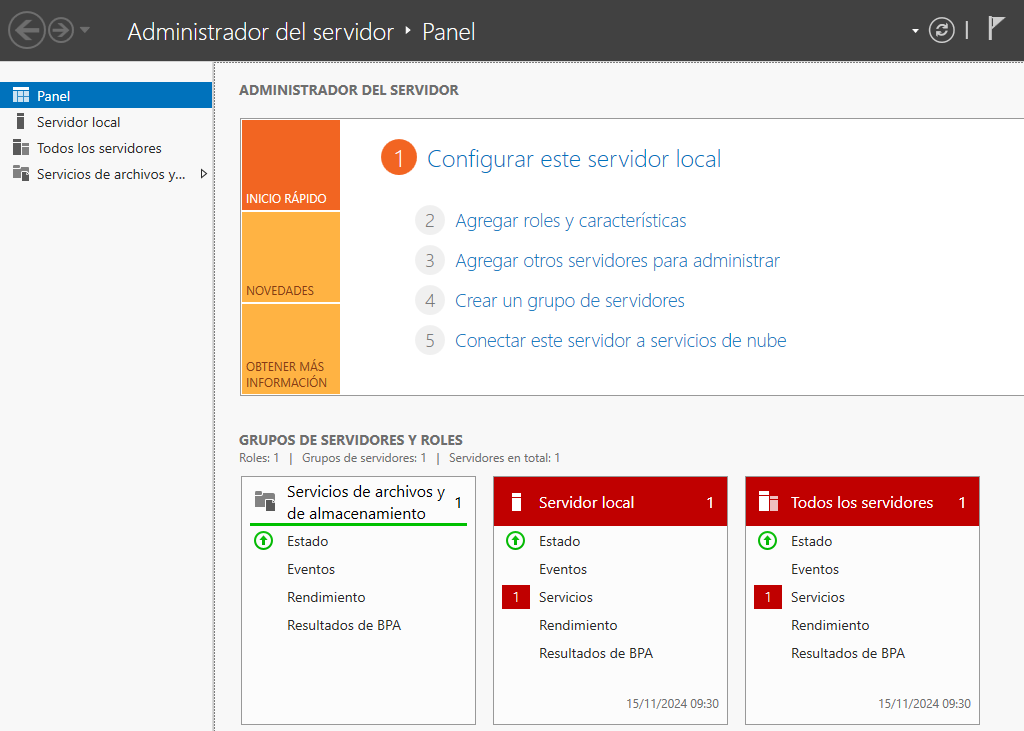Go back with the back arrow button
The width and height of the screenshot is (1024, 731).
27,30
